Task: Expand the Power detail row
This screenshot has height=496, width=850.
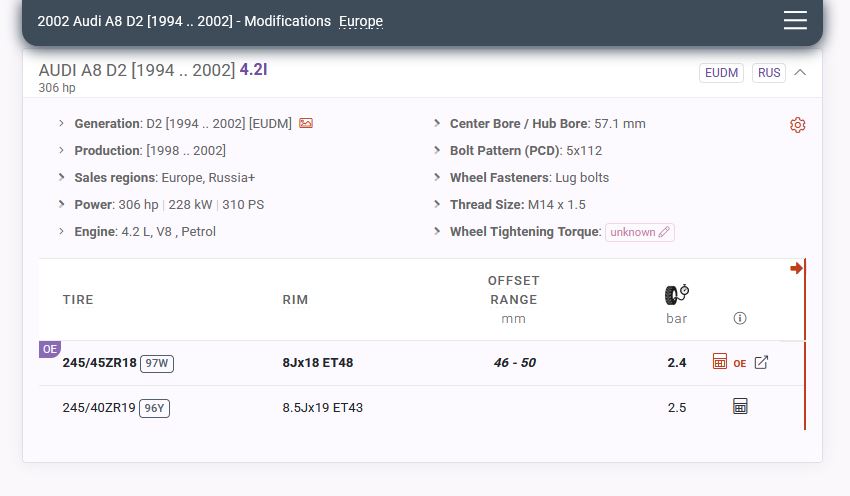Action: 61,204
